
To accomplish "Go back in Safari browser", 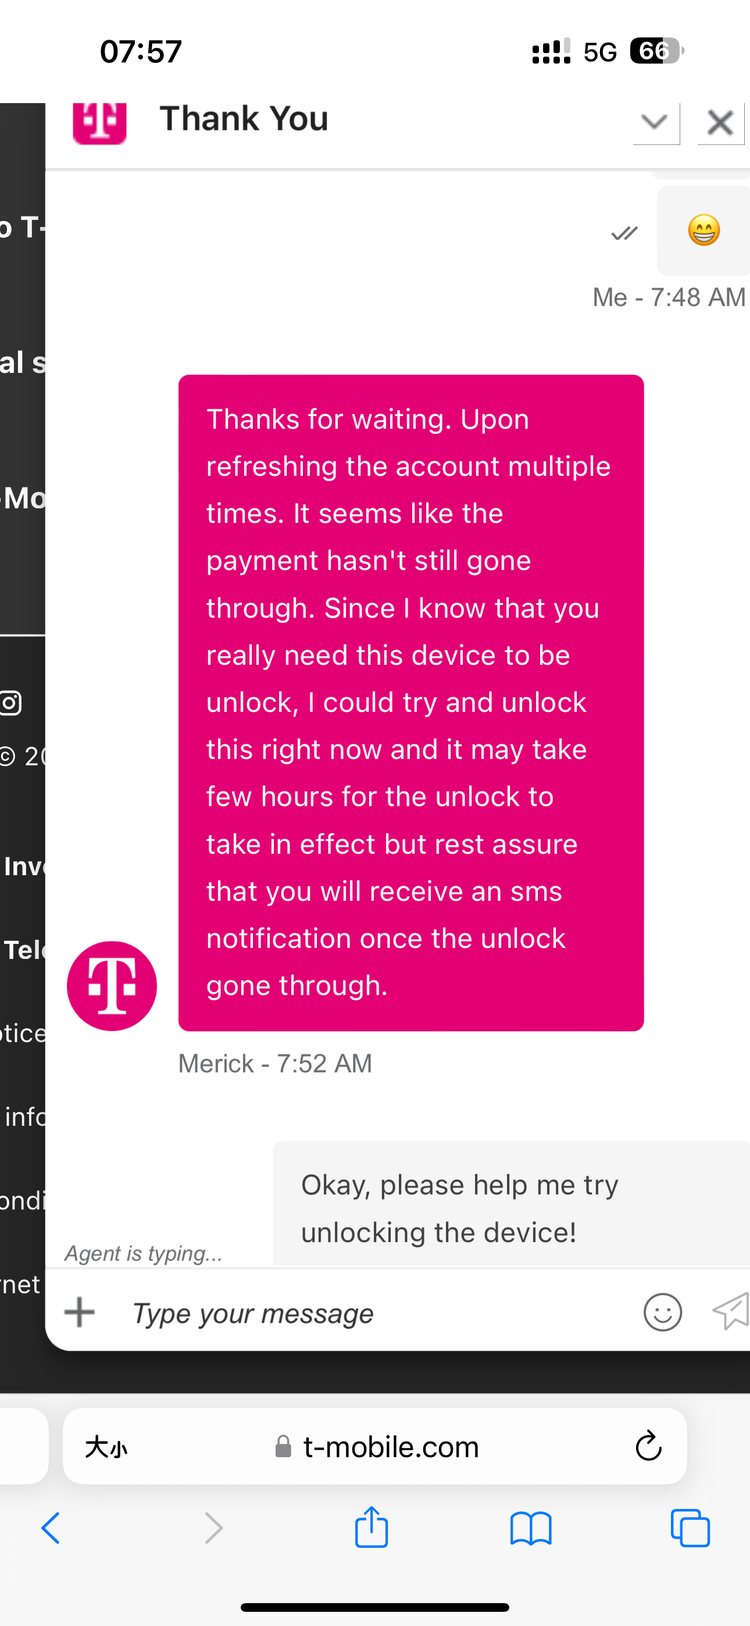I will coord(51,1528).
